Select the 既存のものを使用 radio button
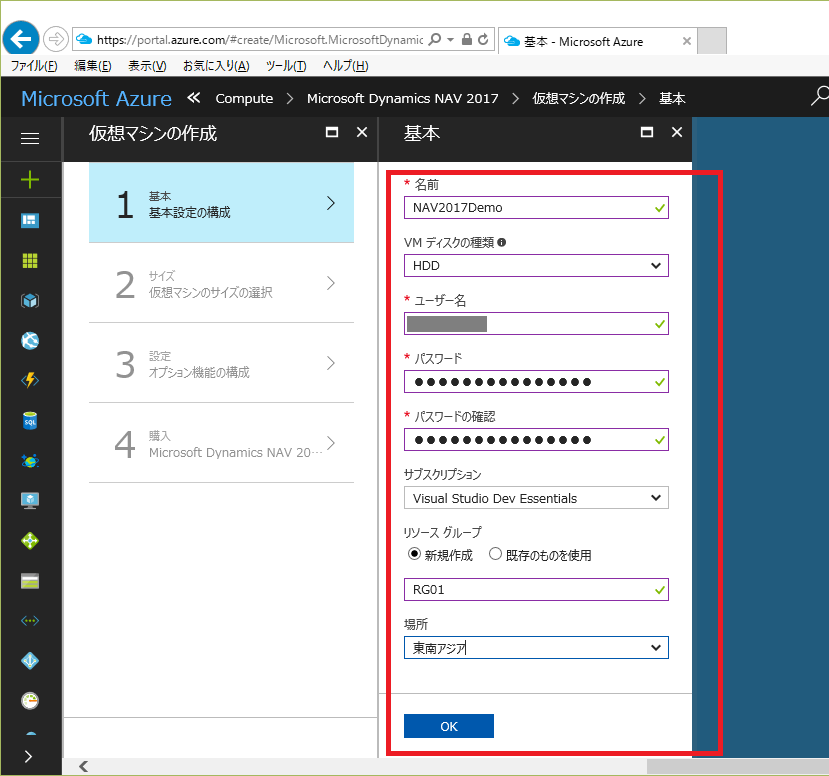This screenshot has width=829, height=776. tap(495, 554)
